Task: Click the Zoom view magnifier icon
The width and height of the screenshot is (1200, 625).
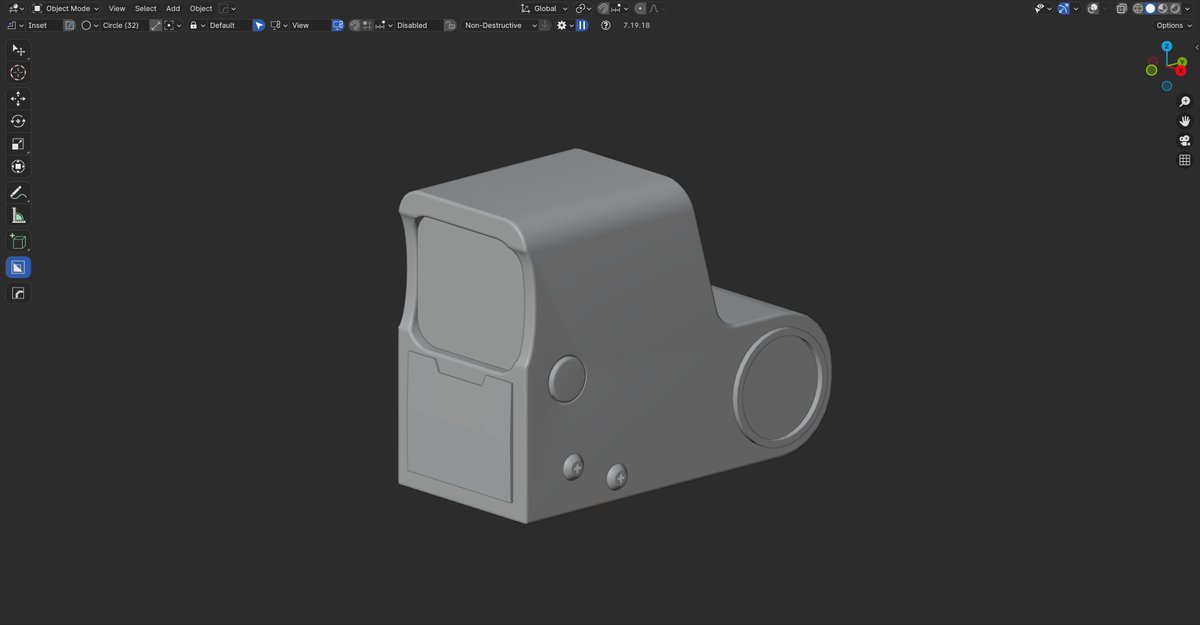Action: coord(1185,102)
